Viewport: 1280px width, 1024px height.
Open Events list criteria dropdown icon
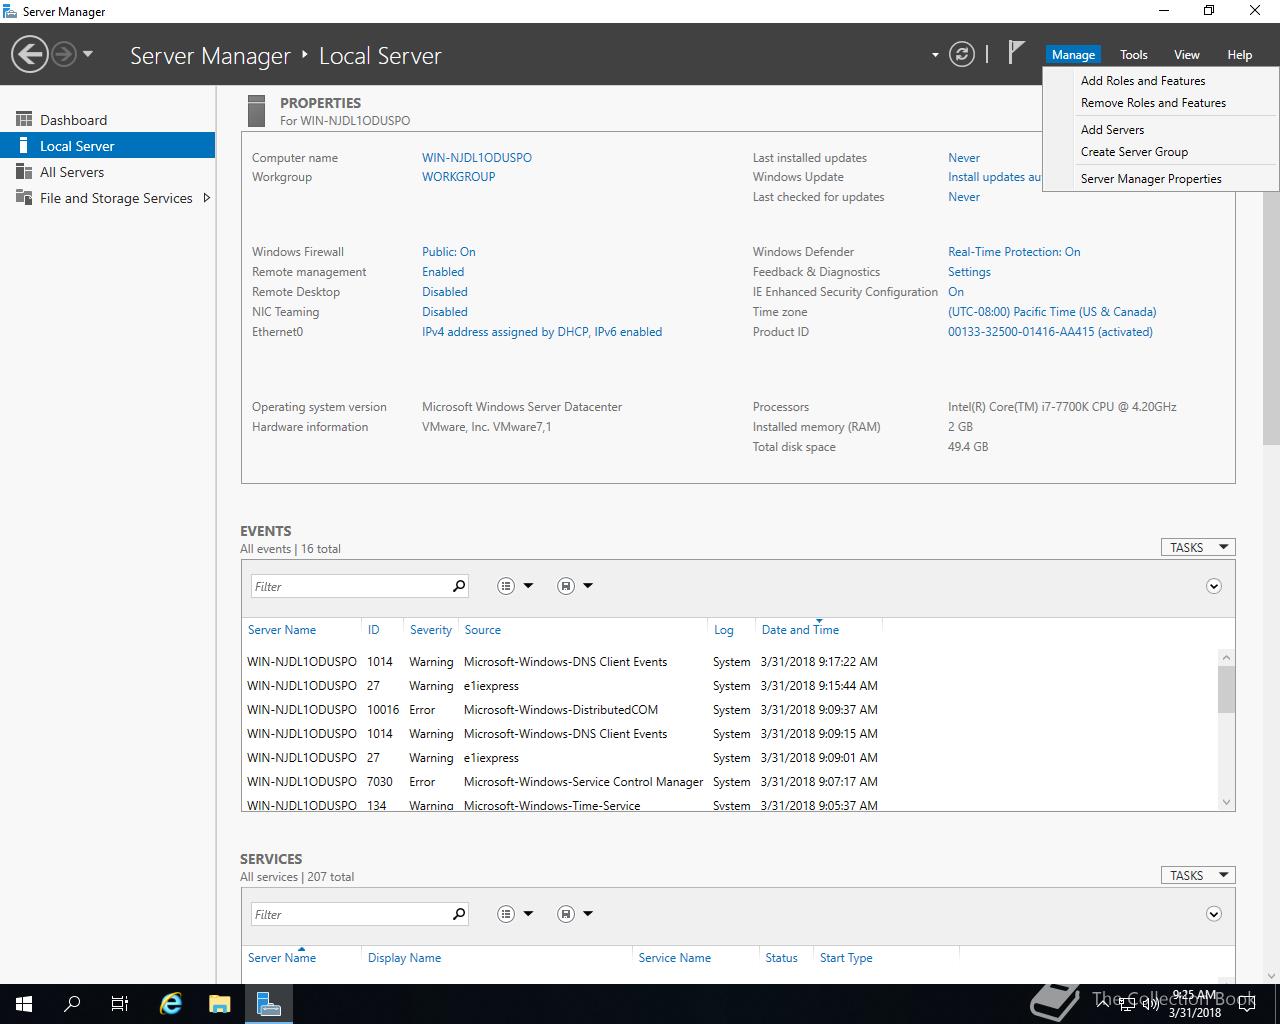515,586
